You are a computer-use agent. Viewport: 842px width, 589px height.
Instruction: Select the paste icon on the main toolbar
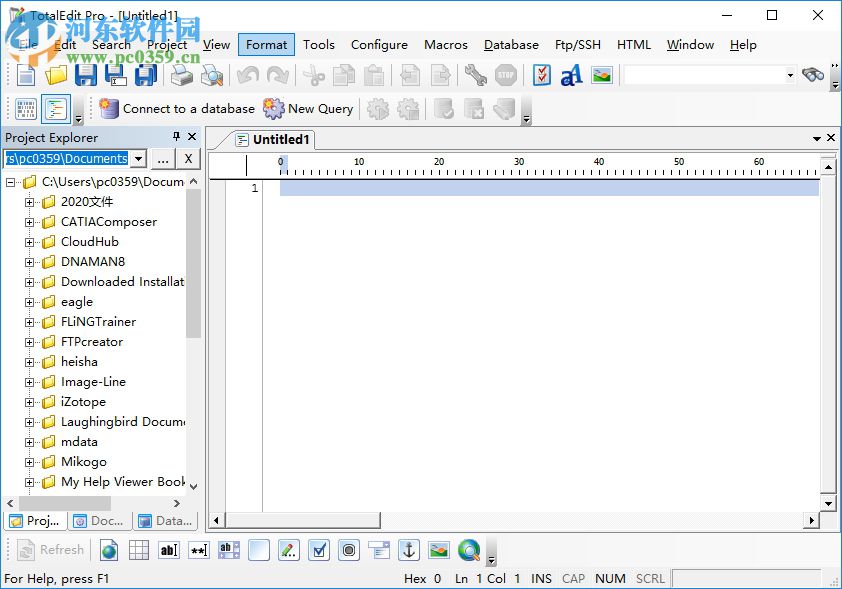tap(374, 74)
